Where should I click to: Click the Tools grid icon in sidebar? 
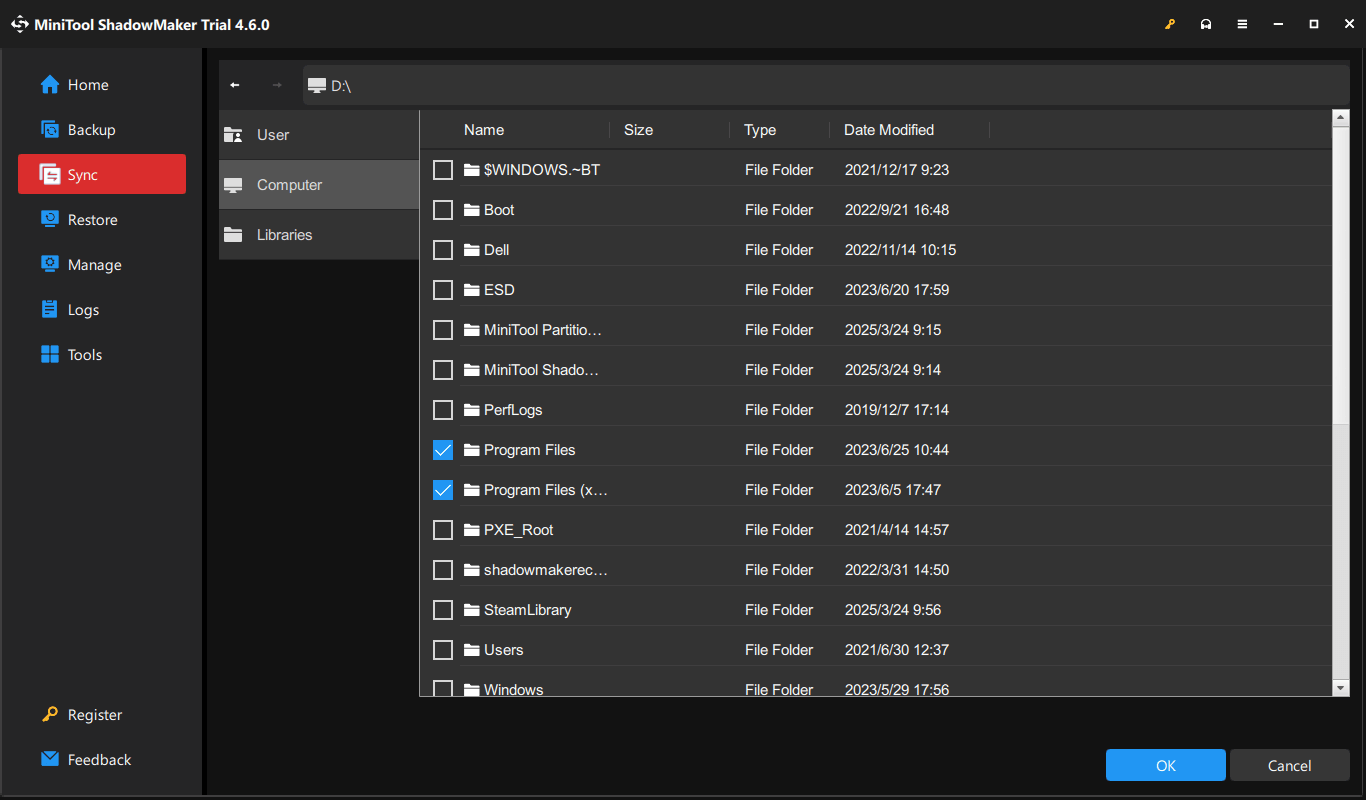point(50,355)
